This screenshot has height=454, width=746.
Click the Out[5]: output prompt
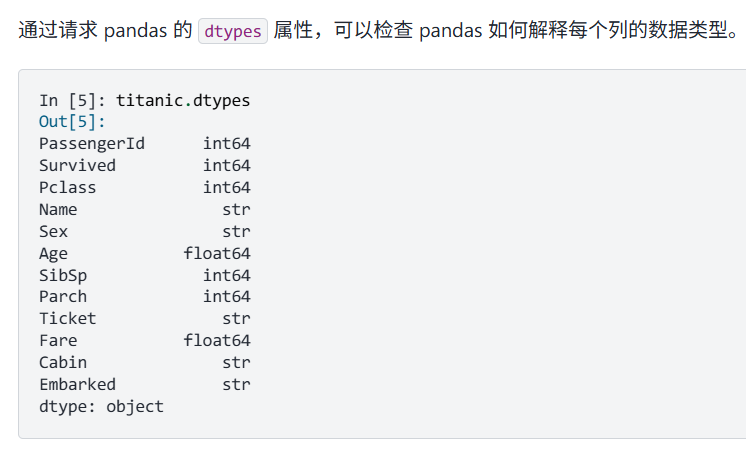coord(72,122)
